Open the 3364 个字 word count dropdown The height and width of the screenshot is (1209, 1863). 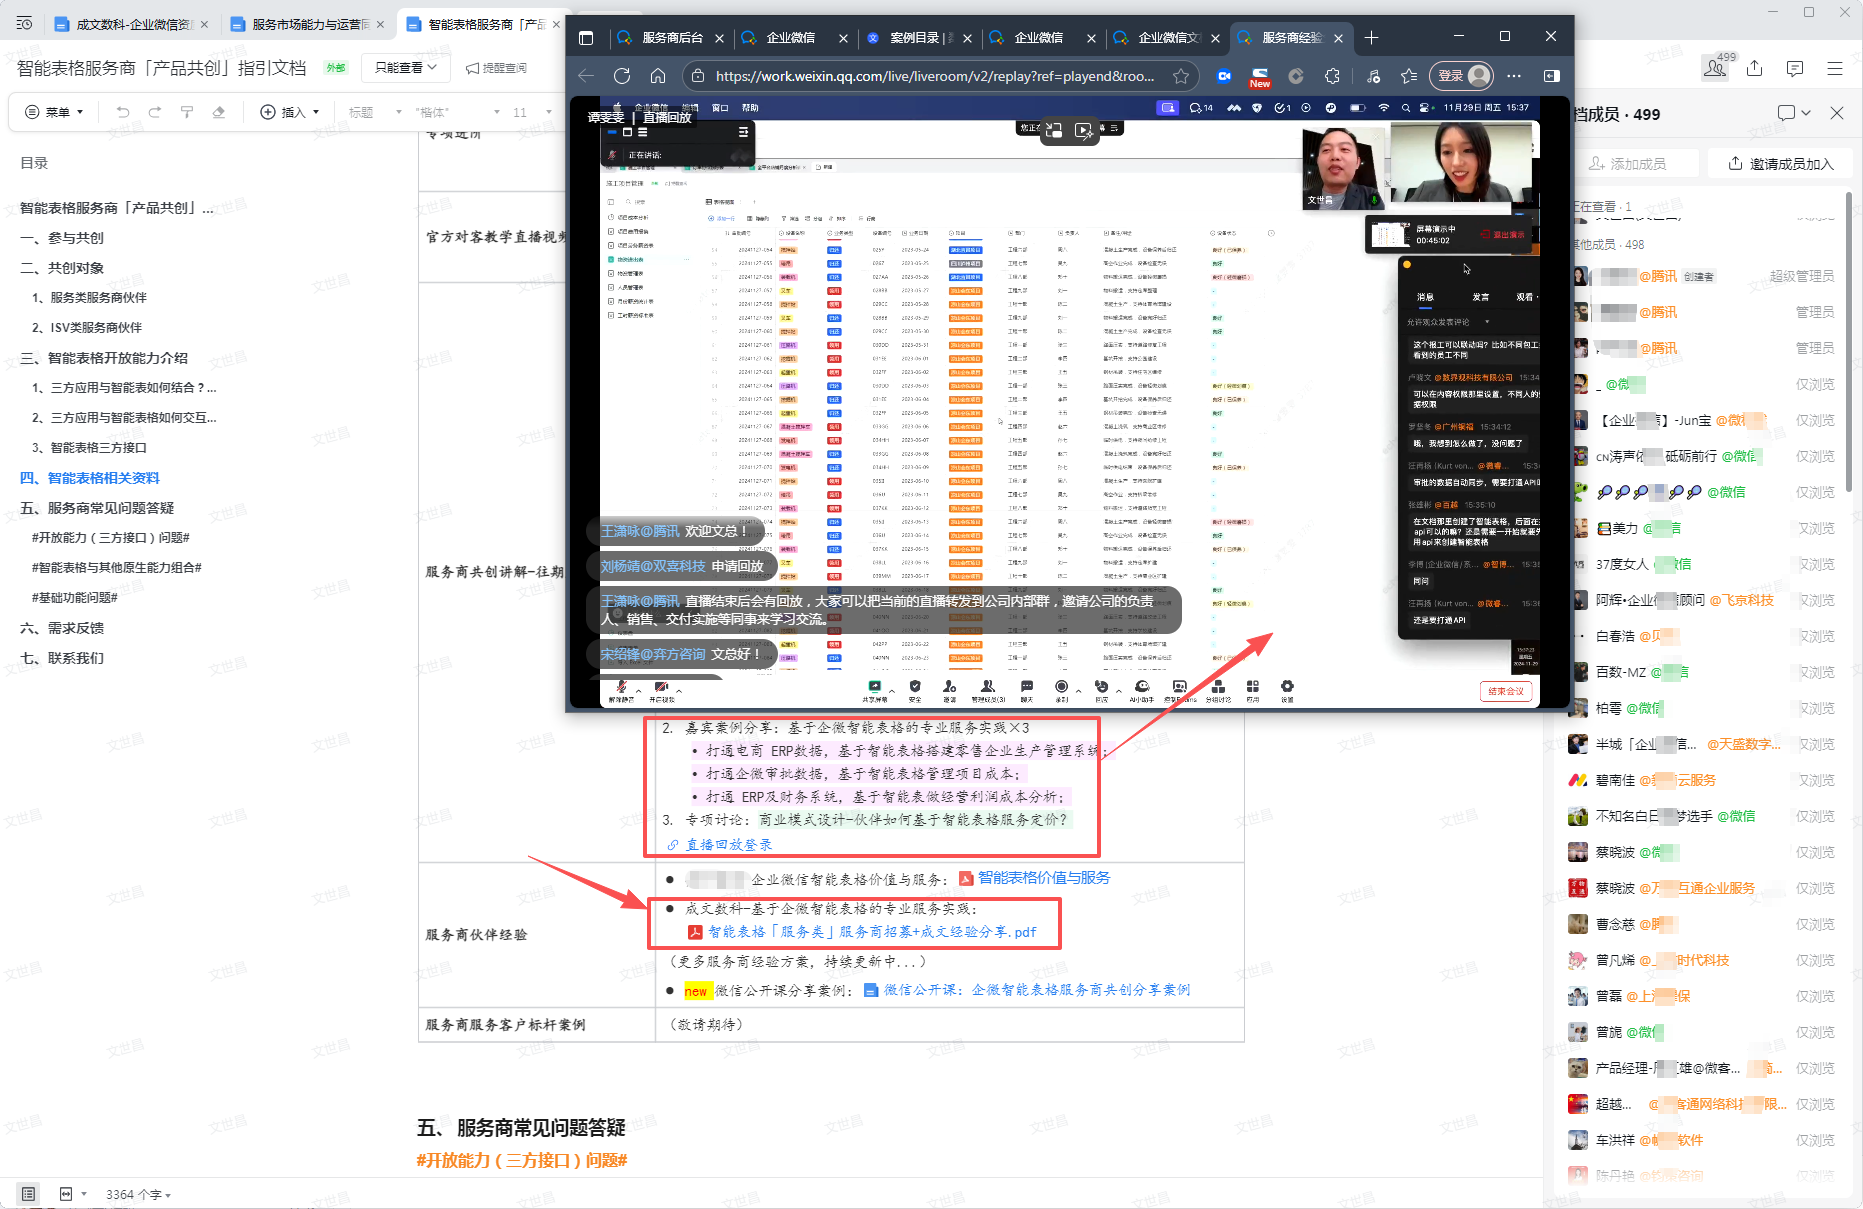tap(139, 1194)
